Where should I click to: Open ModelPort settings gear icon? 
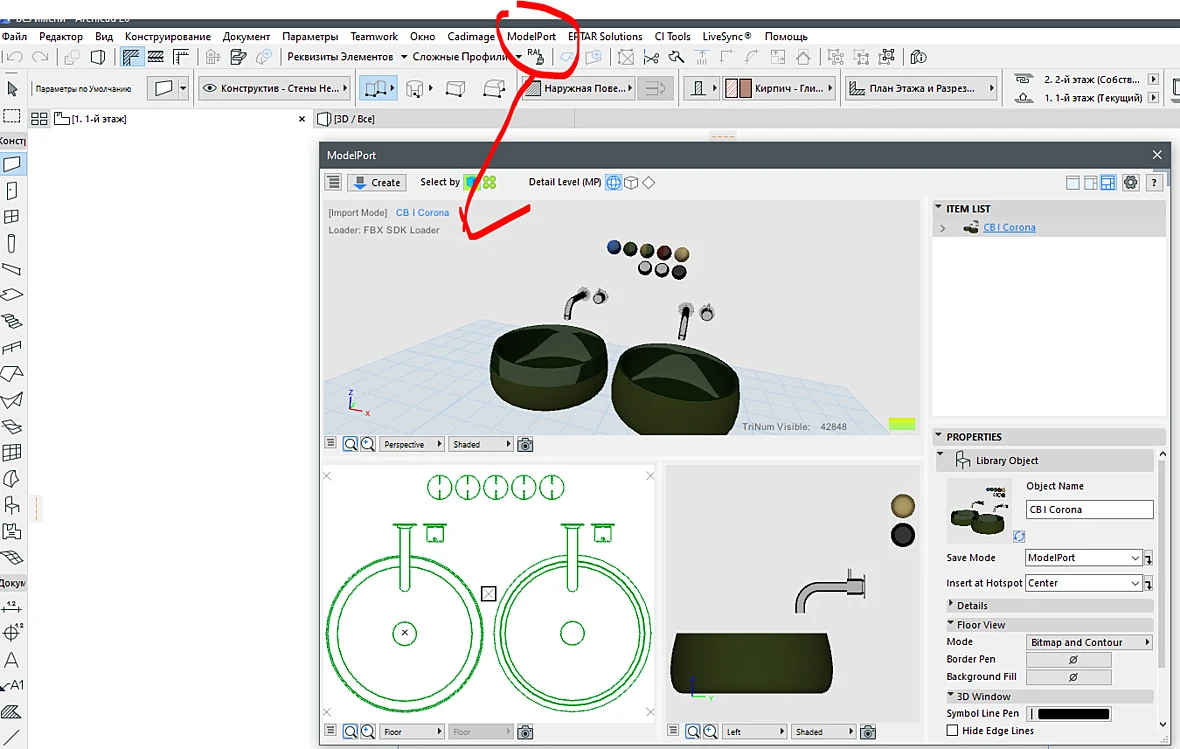click(1130, 182)
